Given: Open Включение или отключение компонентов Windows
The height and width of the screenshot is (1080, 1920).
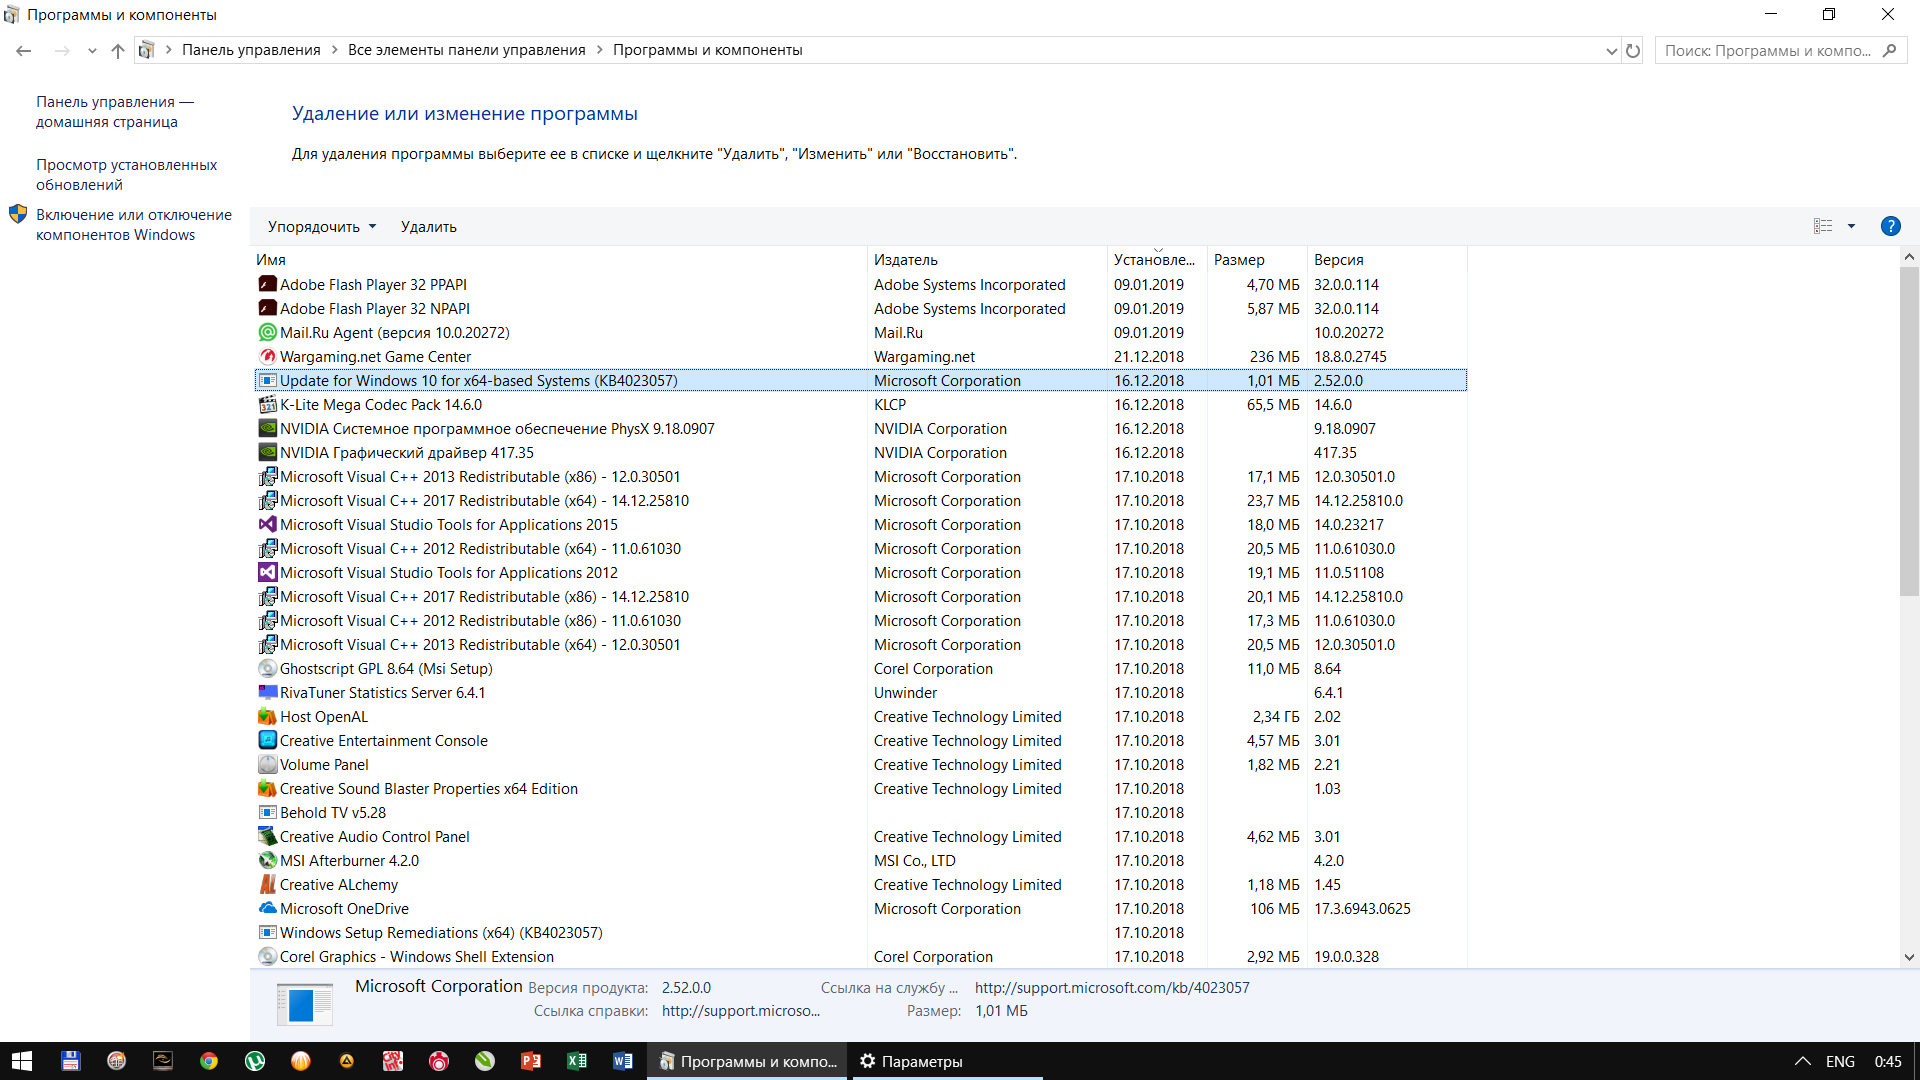Looking at the screenshot, I should click(x=133, y=225).
